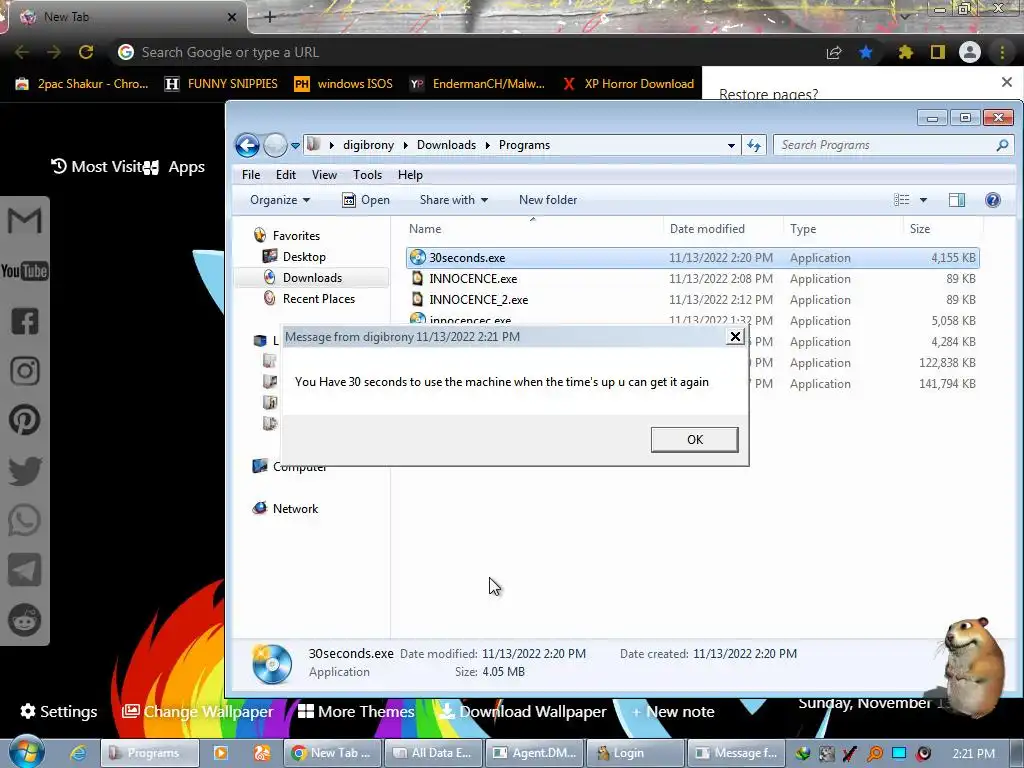Click the More Themes link
The height and width of the screenshot is (768, 1024).
tap(356, 711)
